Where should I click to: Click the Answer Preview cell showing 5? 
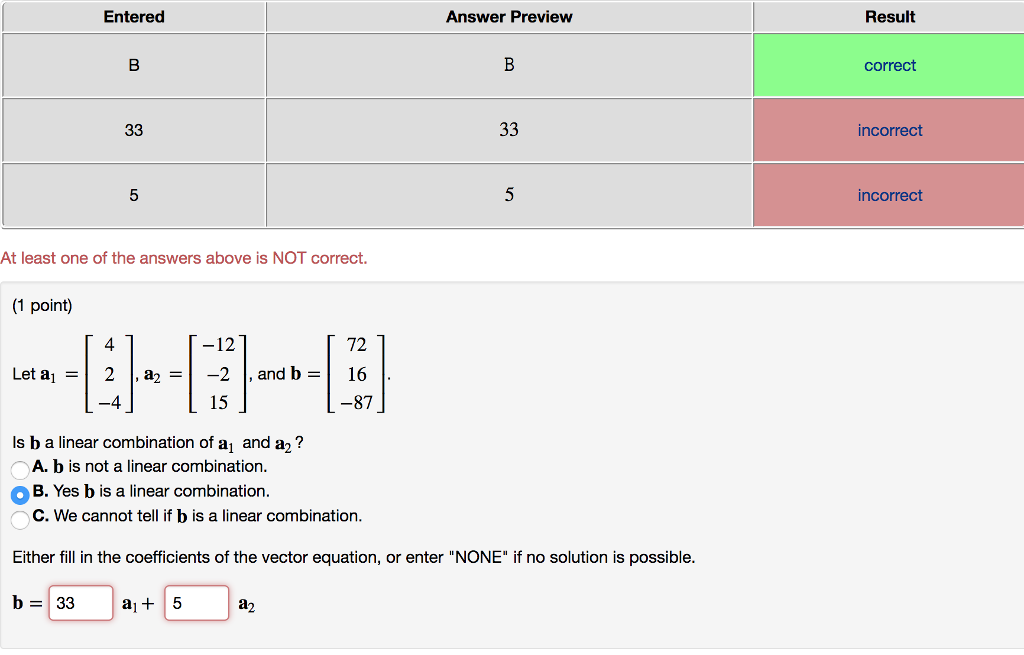tap(509, 194)
